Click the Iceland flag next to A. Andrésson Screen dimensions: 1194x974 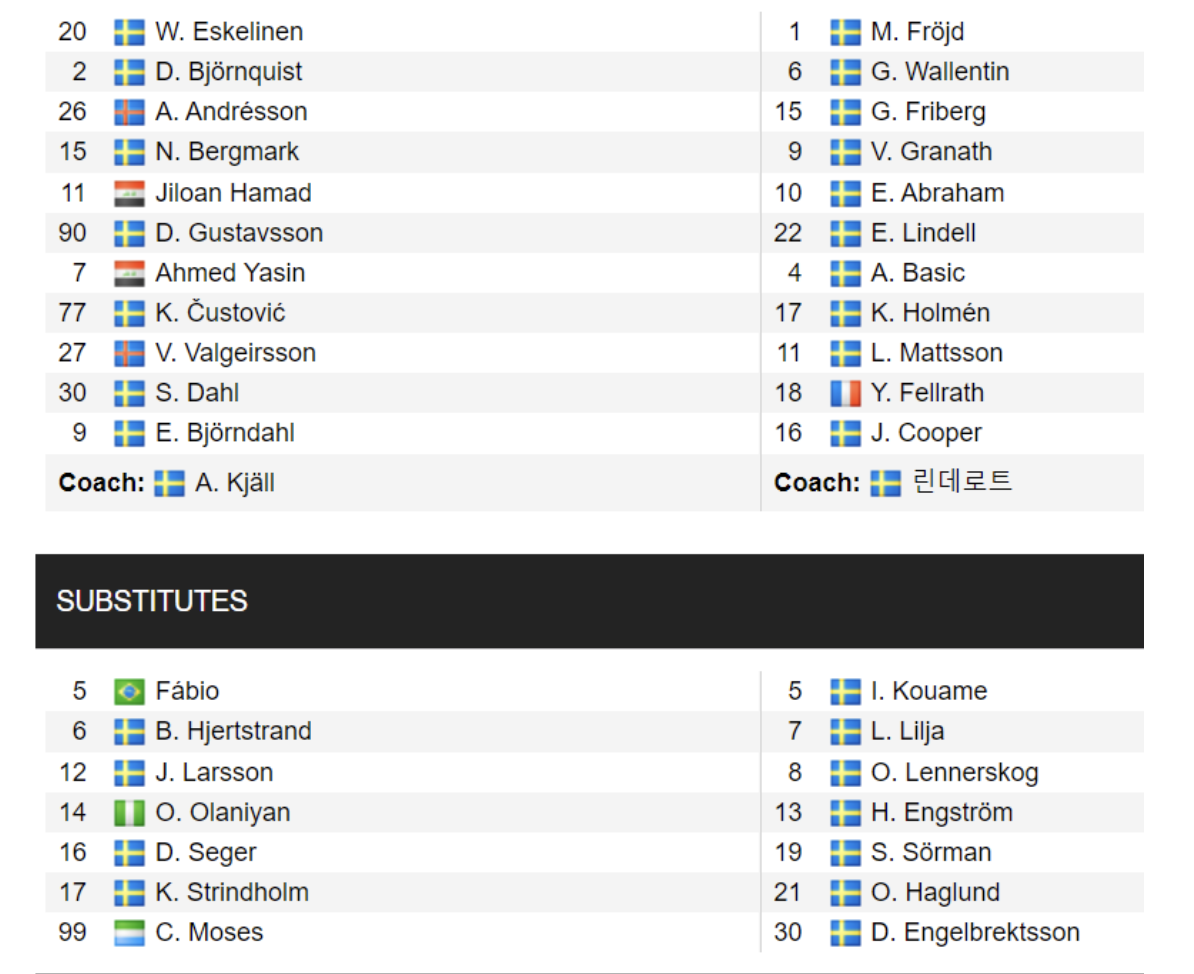pos(129,112)
